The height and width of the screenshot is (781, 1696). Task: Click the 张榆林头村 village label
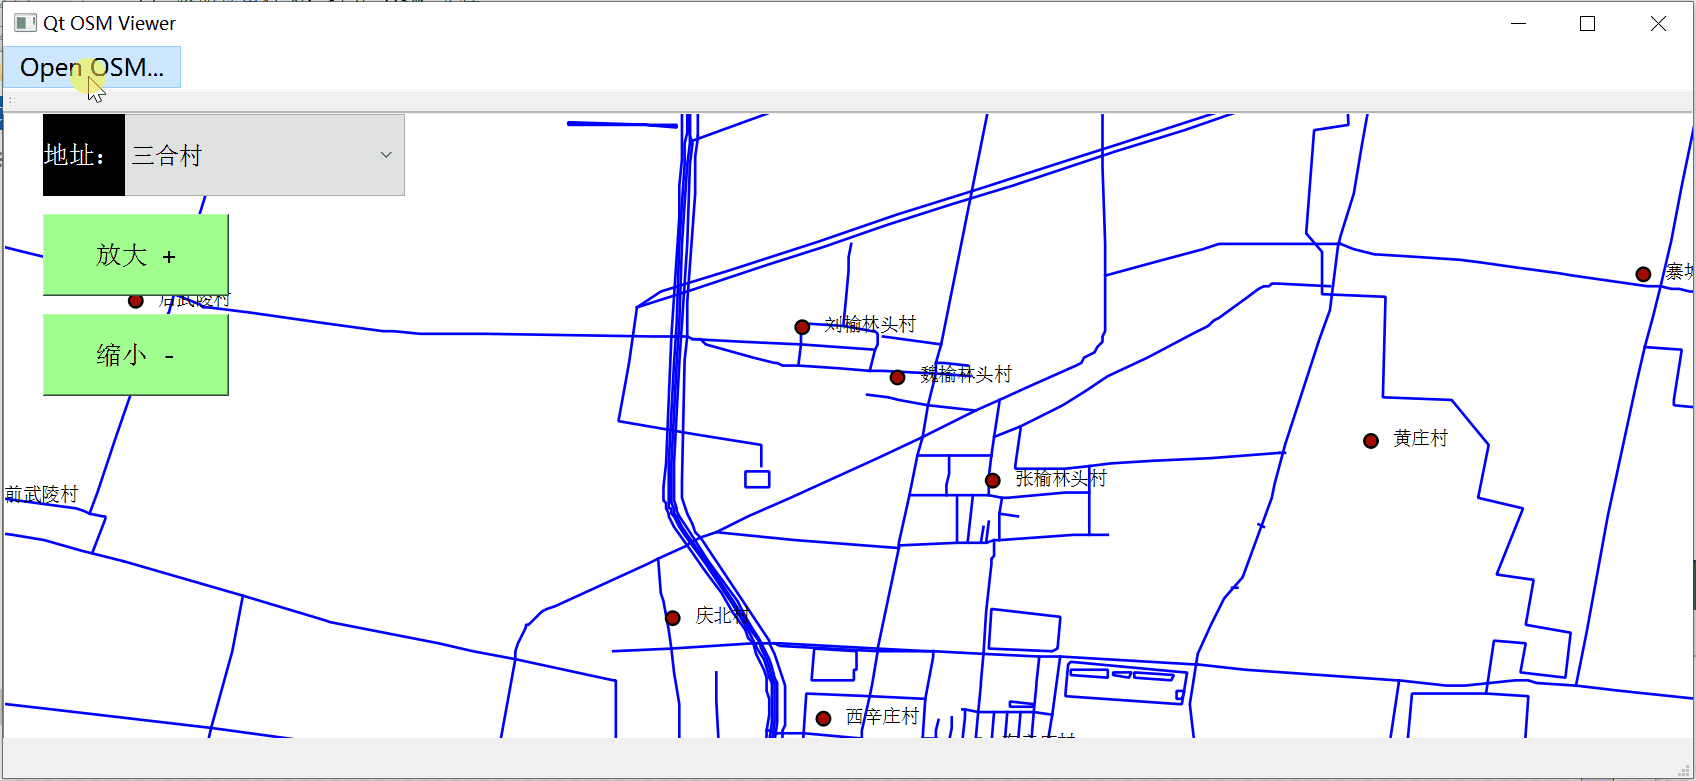(1061, 478)
